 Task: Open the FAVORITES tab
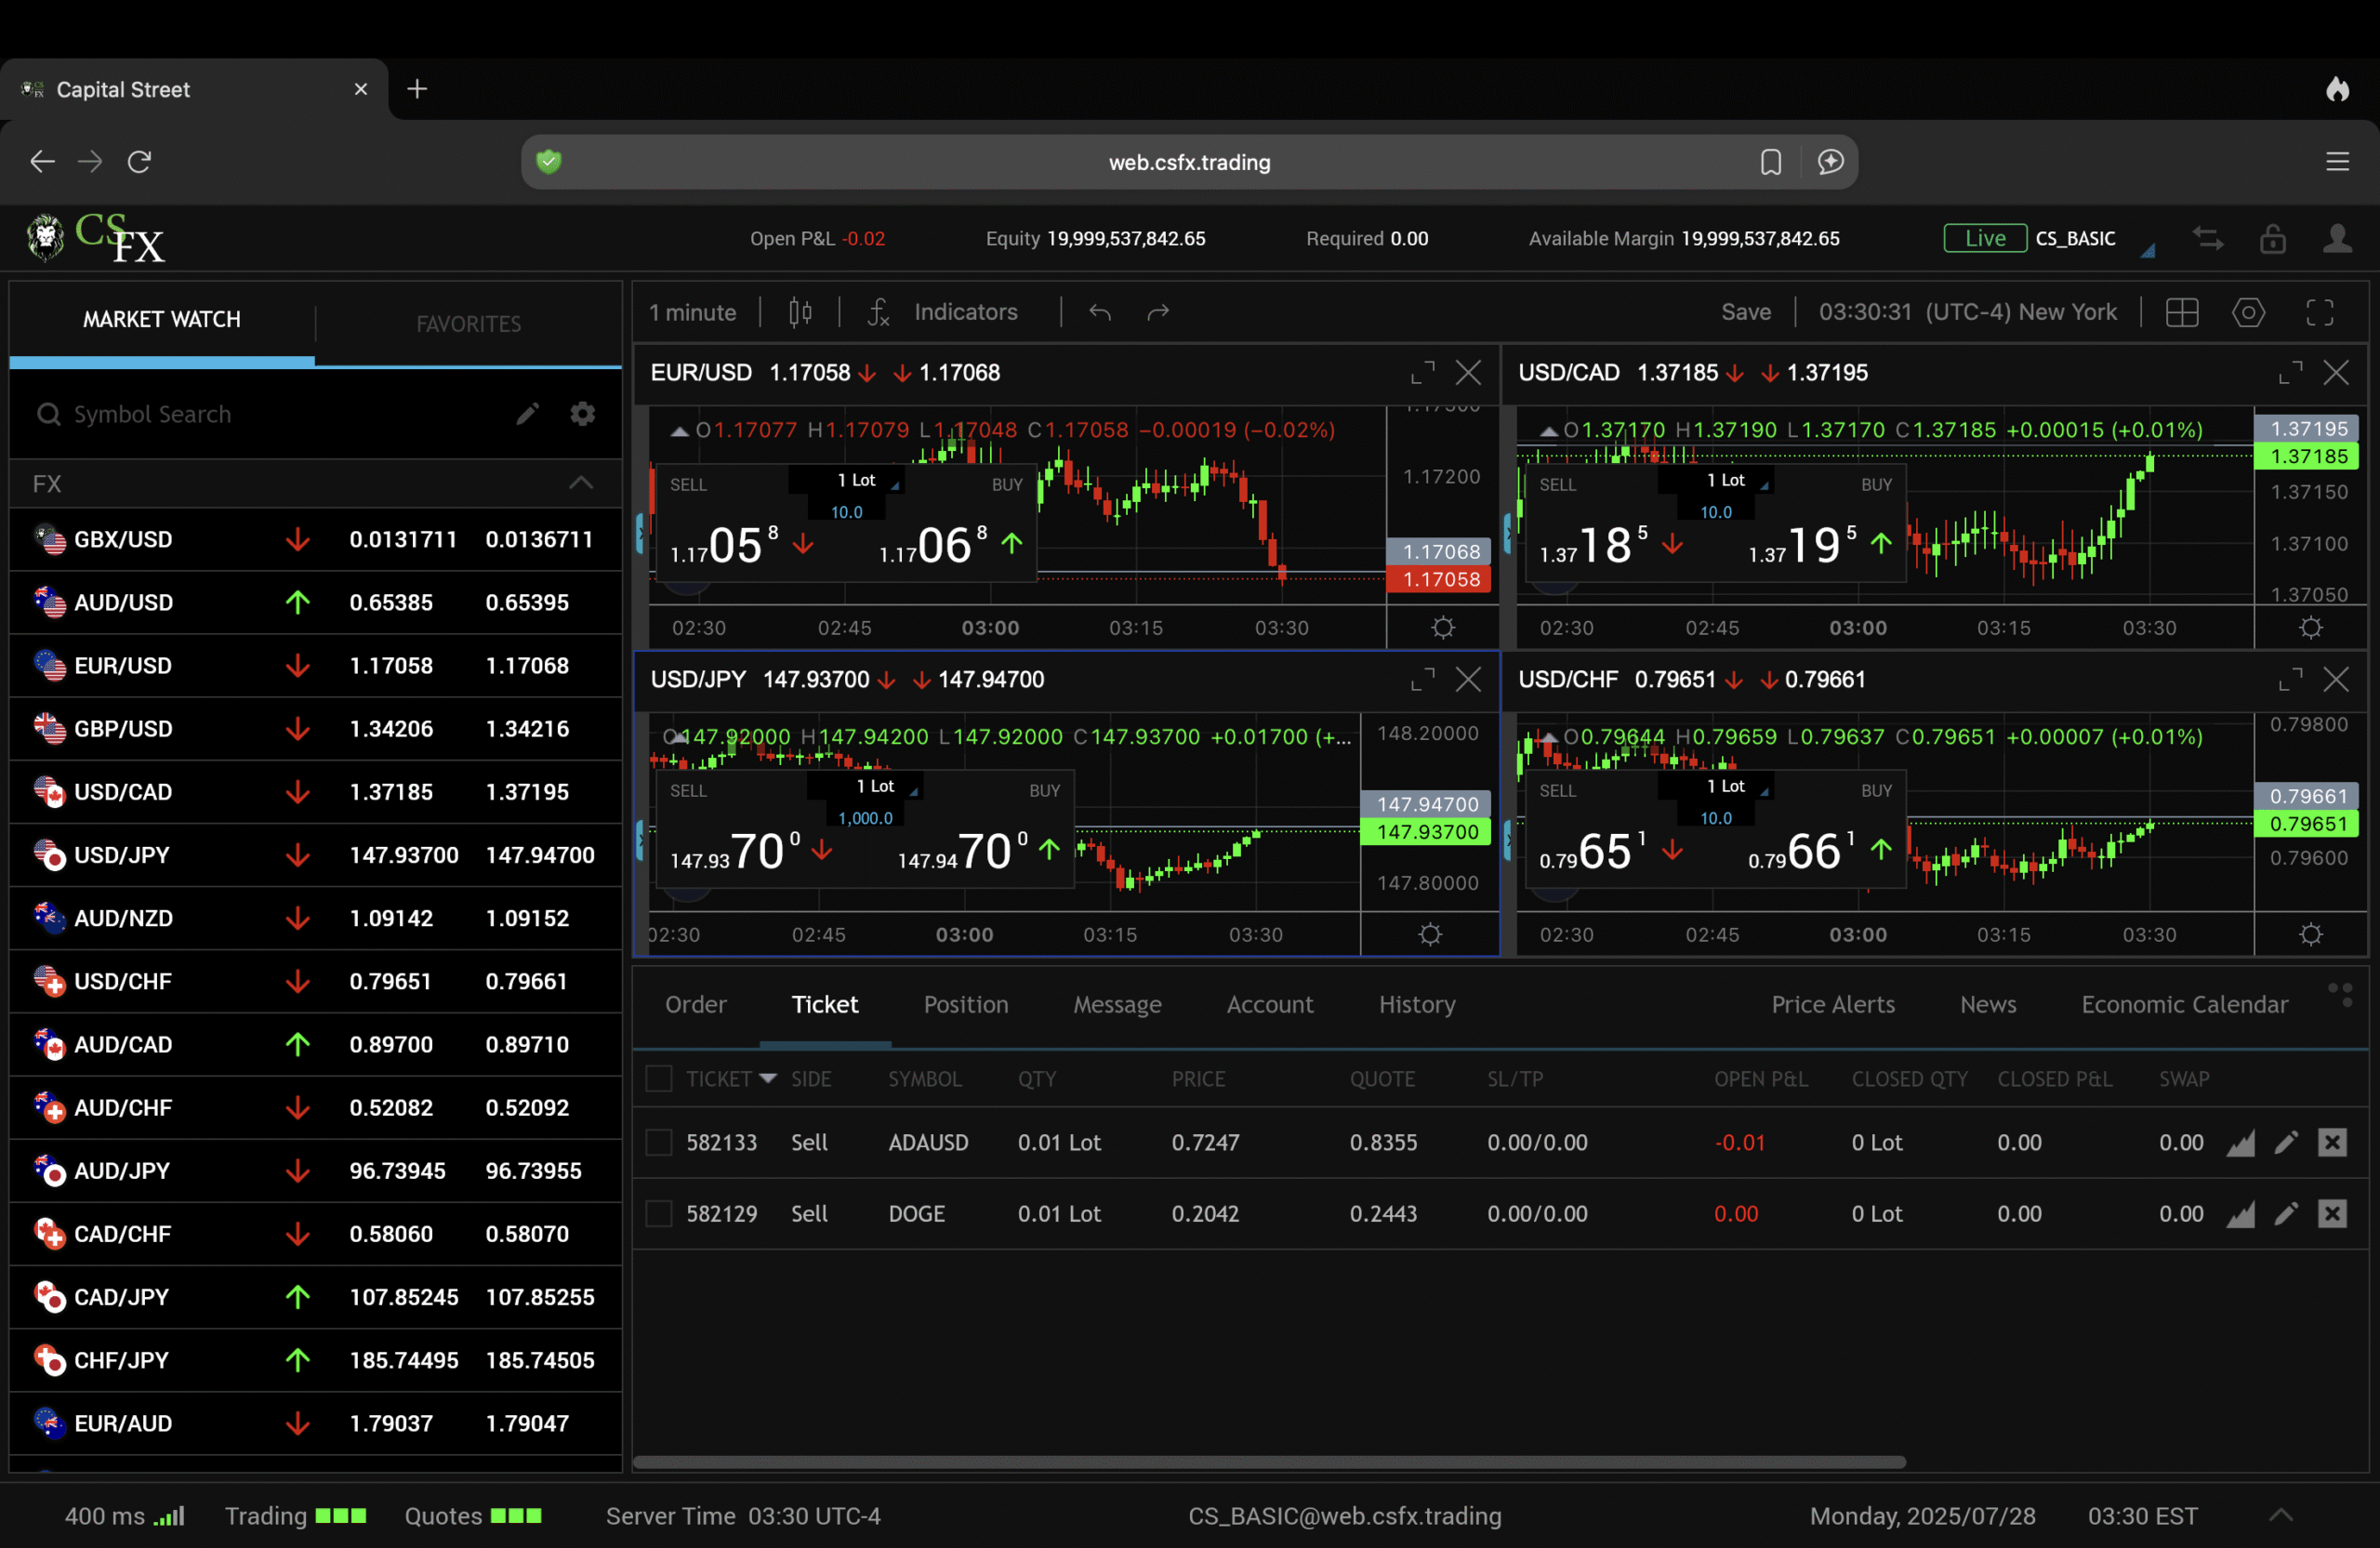click(468, 324)
